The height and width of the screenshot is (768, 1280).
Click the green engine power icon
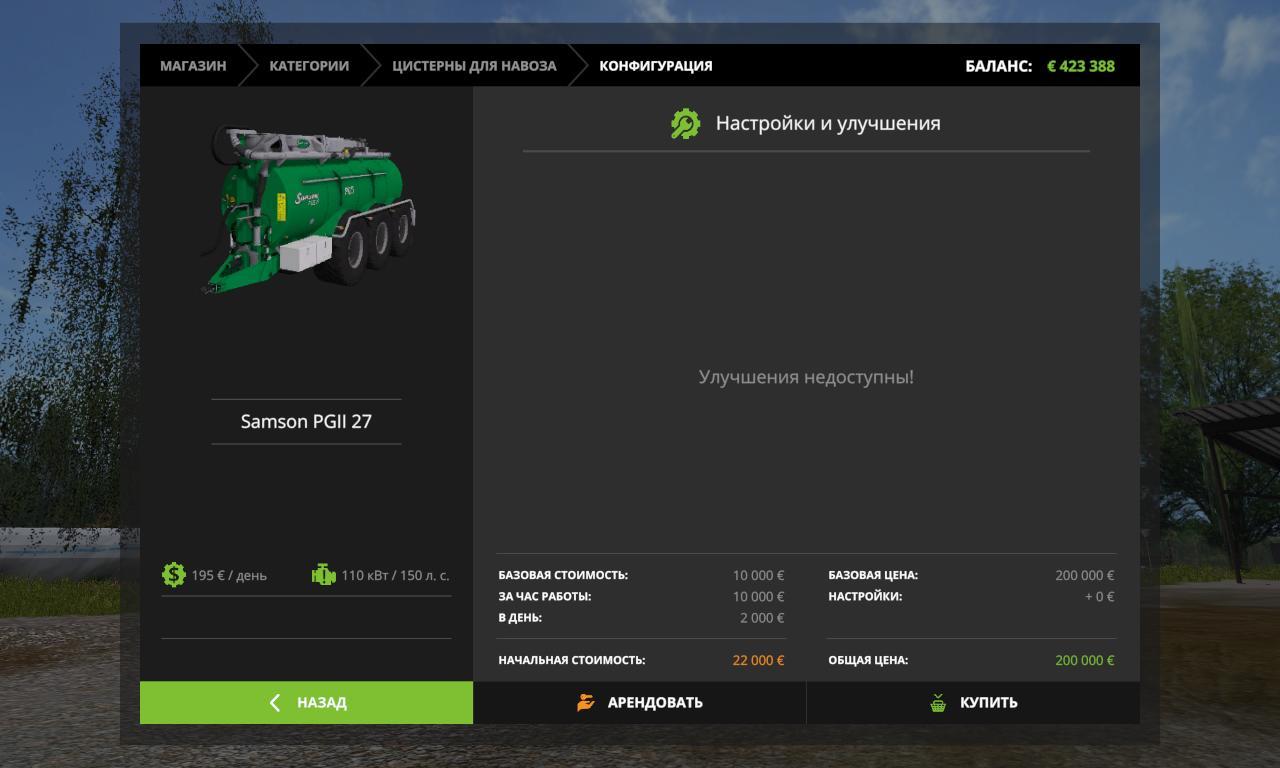coord(323,575)
